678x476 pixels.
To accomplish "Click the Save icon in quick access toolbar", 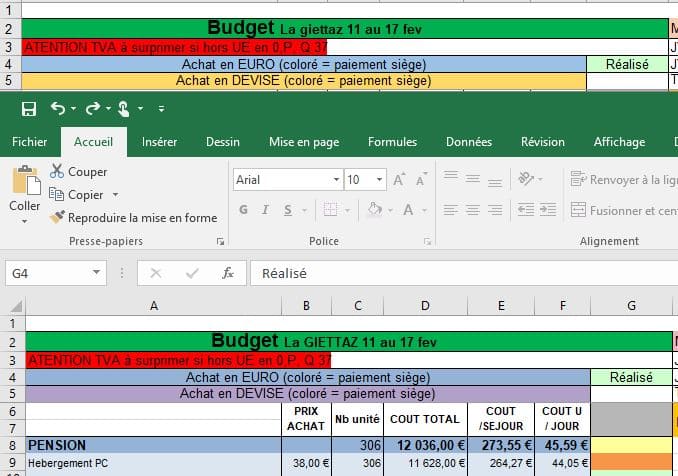I will 29,109.
